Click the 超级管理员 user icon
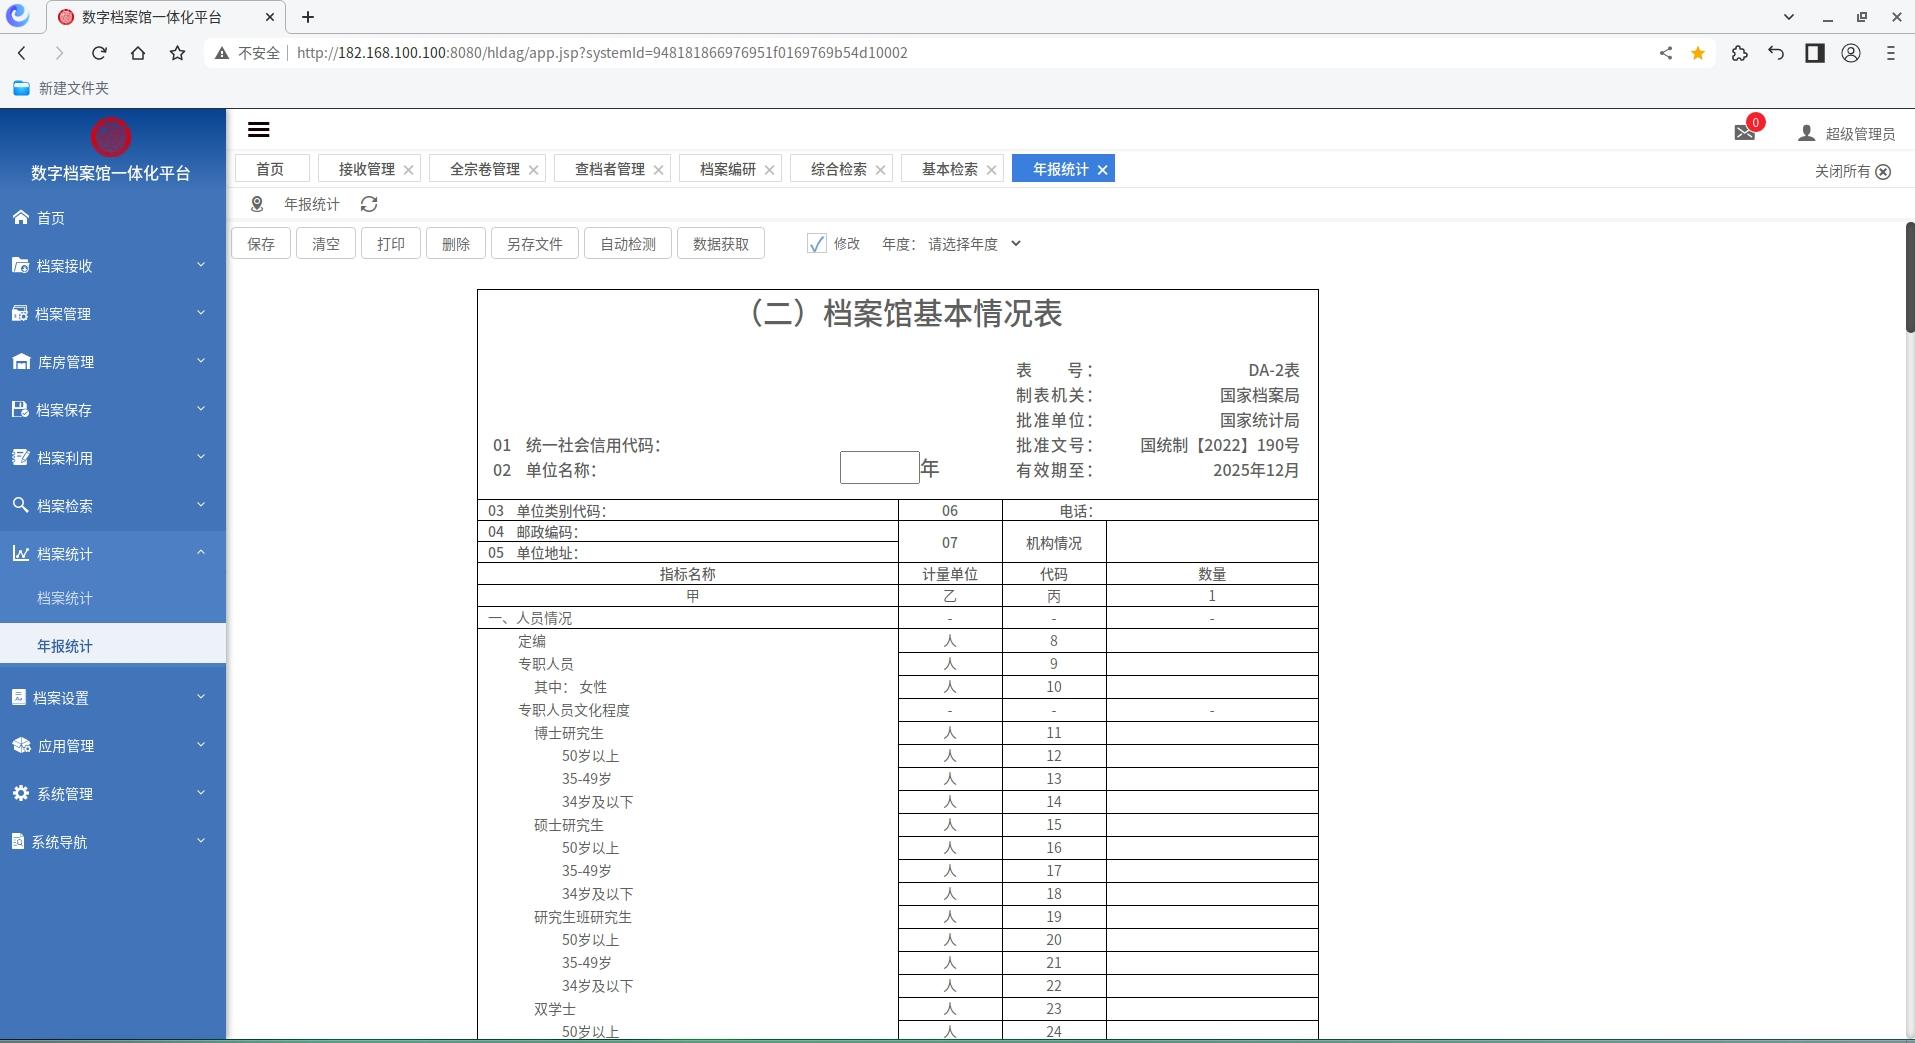Viewport: 1915px width, 1043px height. (1806, 133)
